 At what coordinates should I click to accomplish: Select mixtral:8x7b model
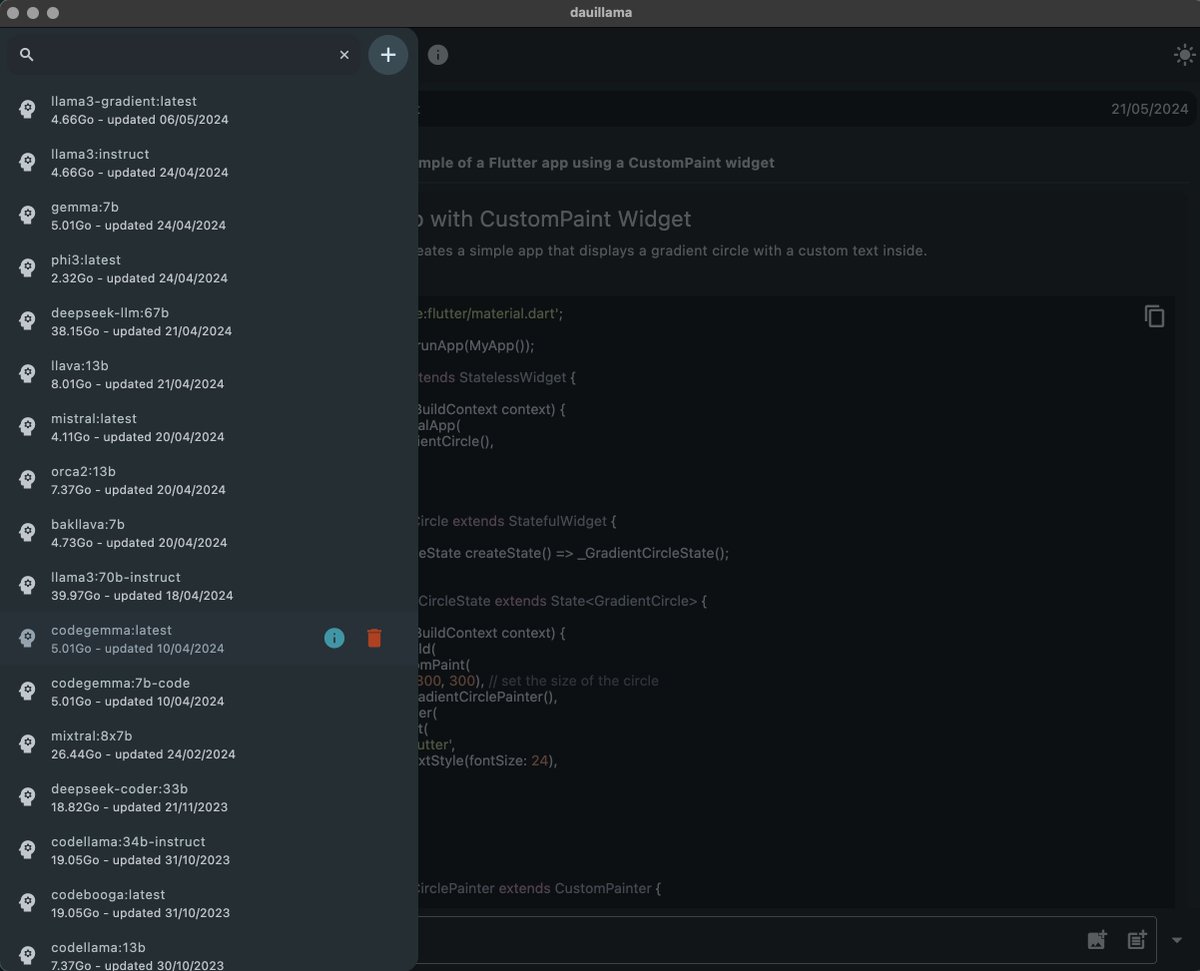click(209, 745)
